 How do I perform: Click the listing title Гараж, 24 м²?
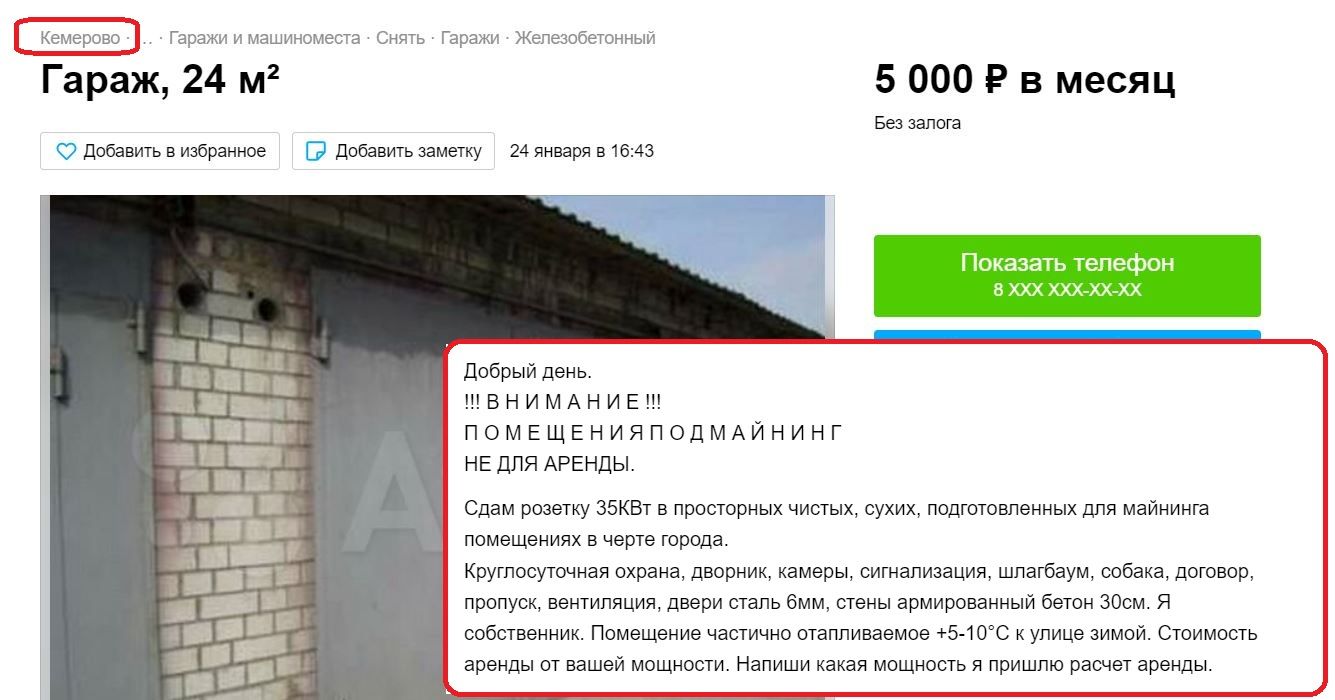159,81
